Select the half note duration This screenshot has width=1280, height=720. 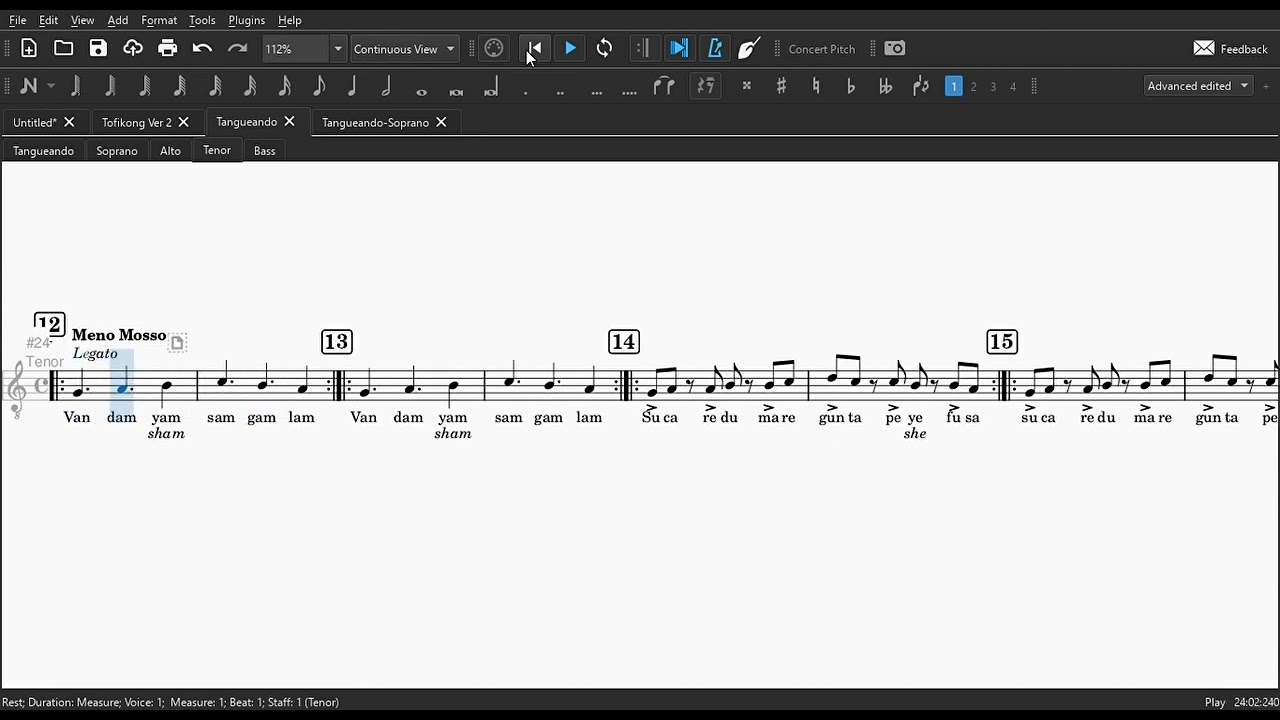pos(386,87)
